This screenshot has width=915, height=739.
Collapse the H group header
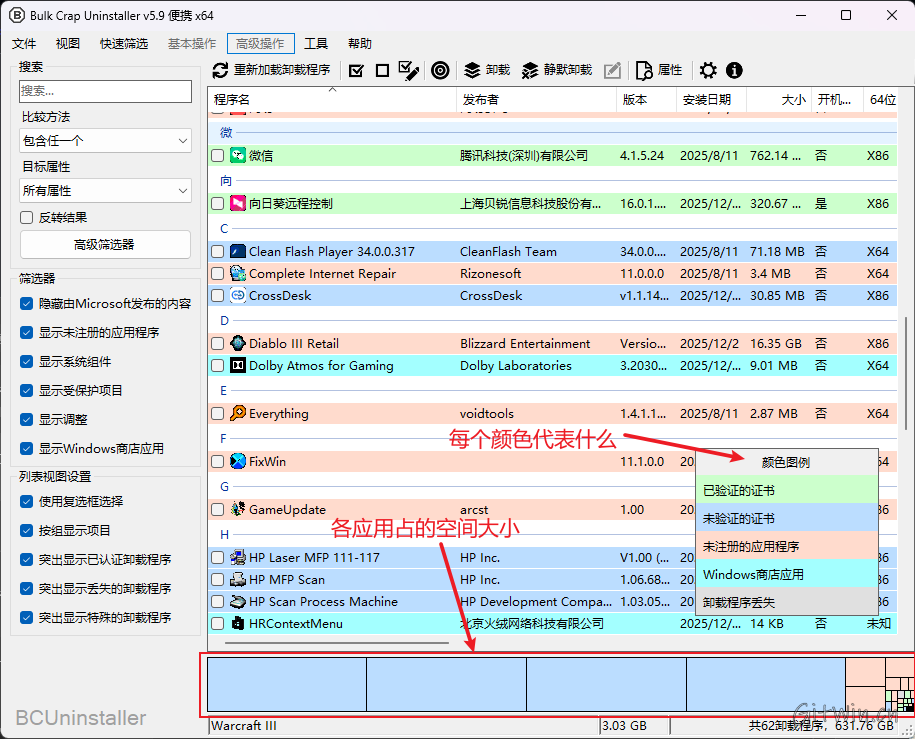click(224, 535)
